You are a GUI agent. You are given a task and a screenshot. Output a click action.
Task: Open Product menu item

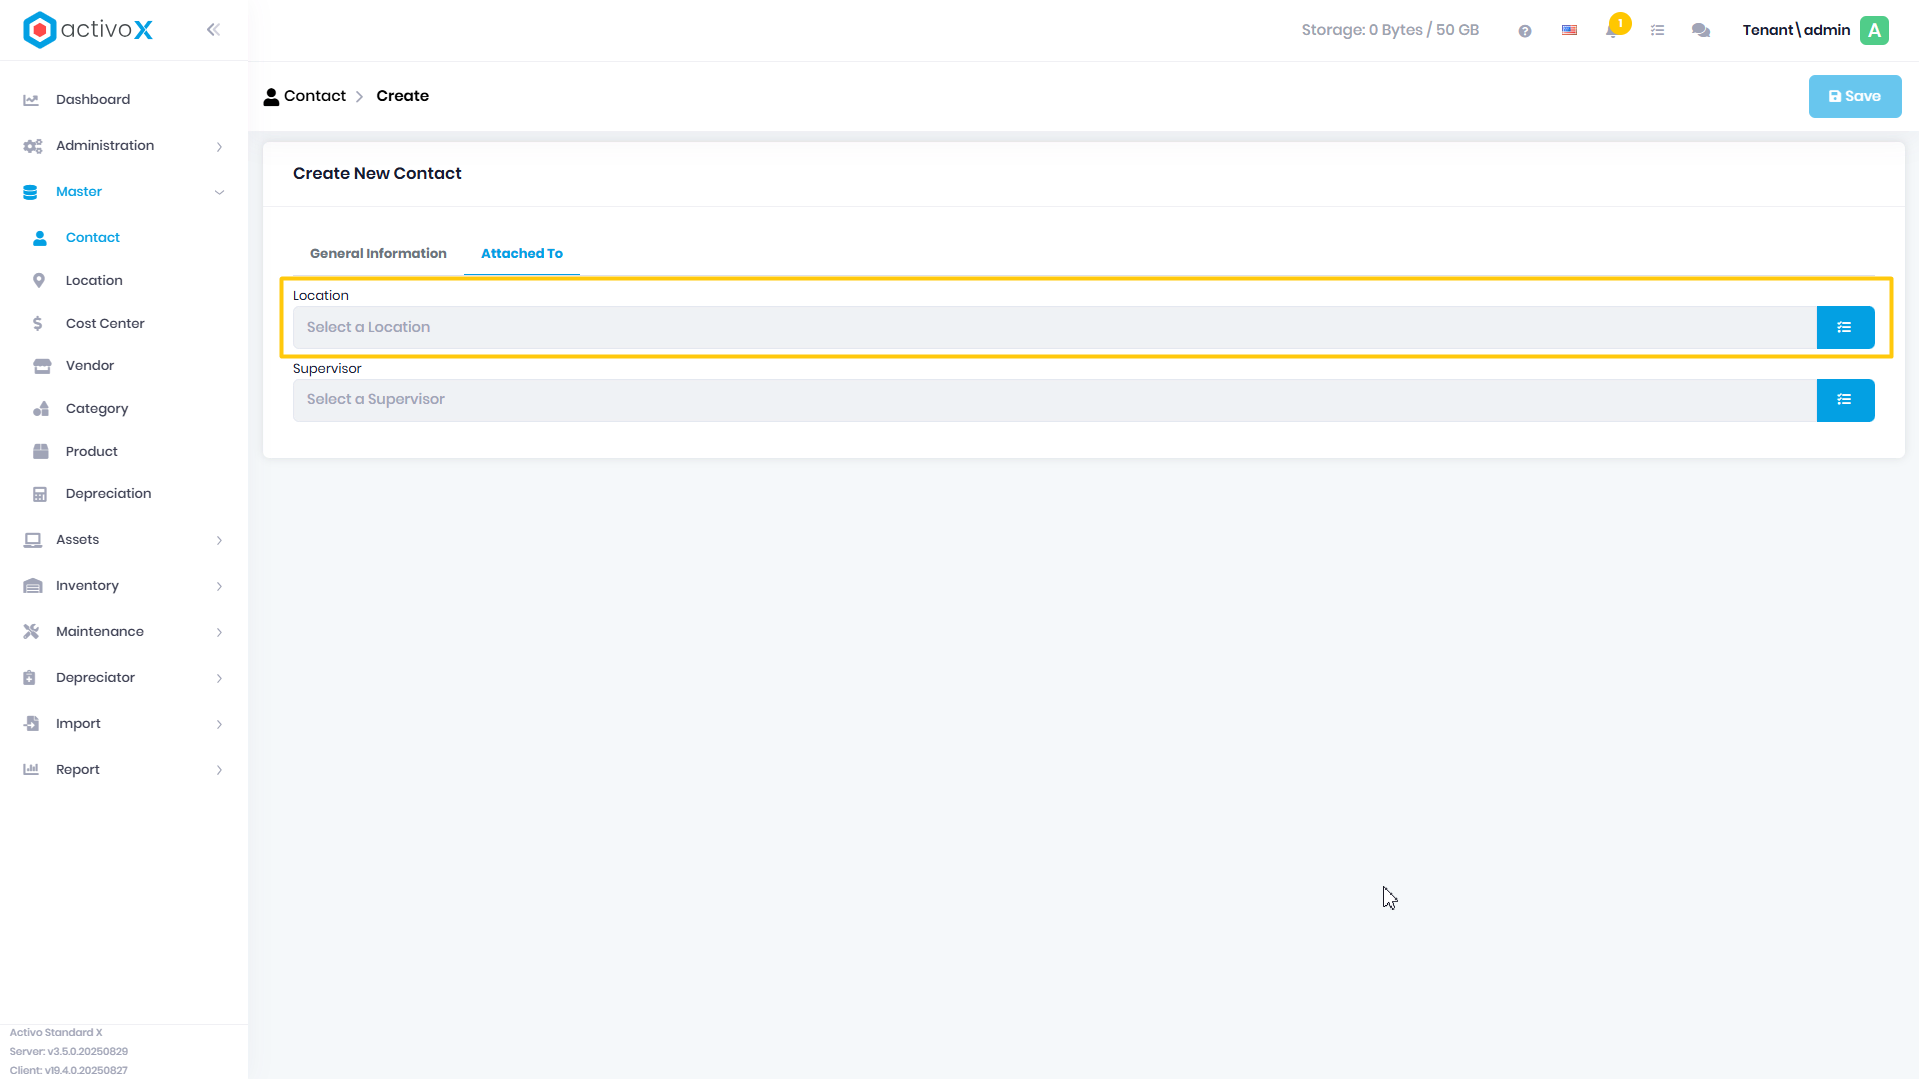tap(92, 452)
